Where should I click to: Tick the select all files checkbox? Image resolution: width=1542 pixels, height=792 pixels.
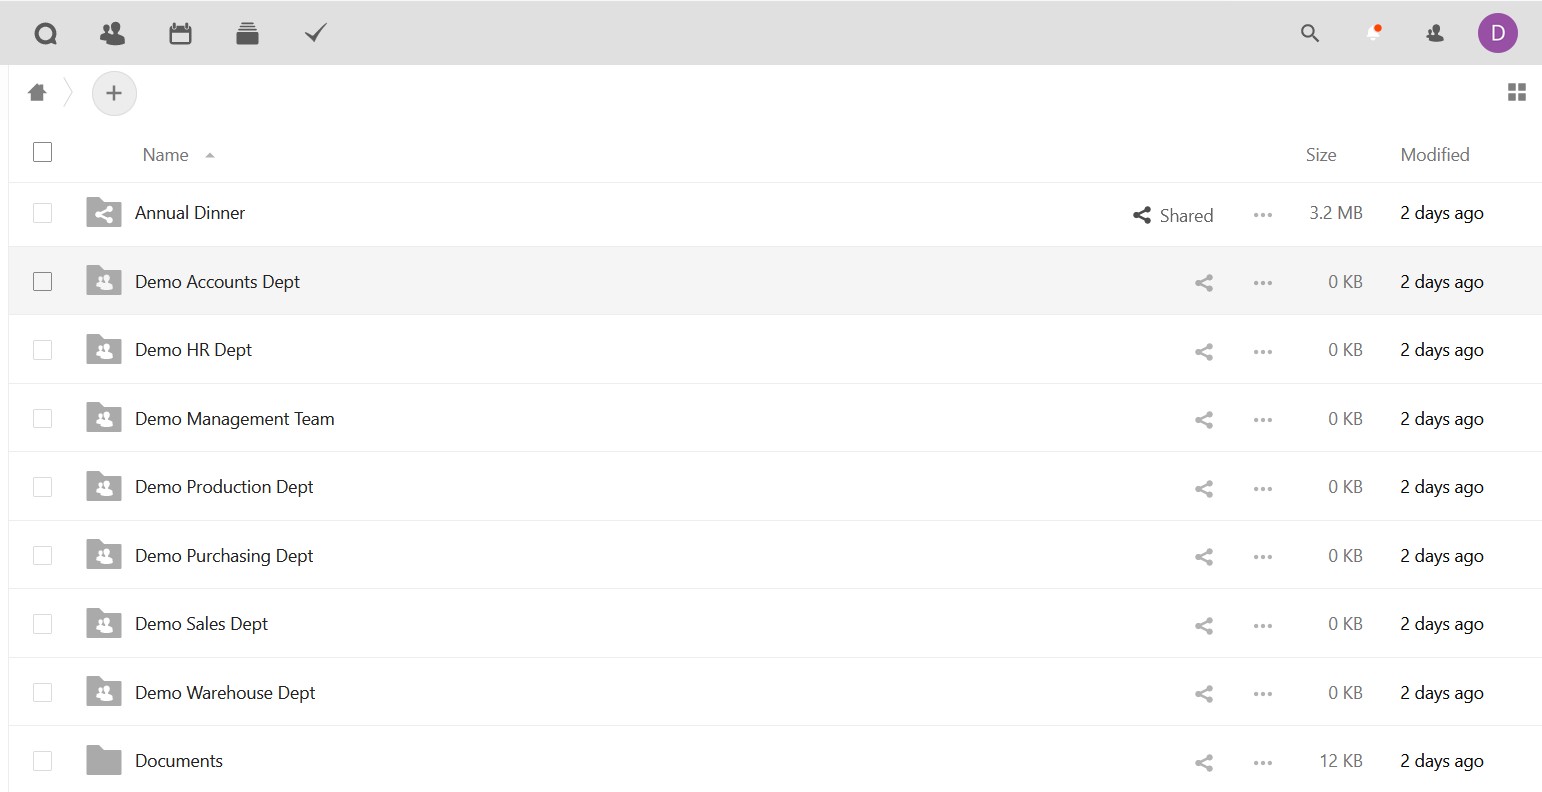42,152
